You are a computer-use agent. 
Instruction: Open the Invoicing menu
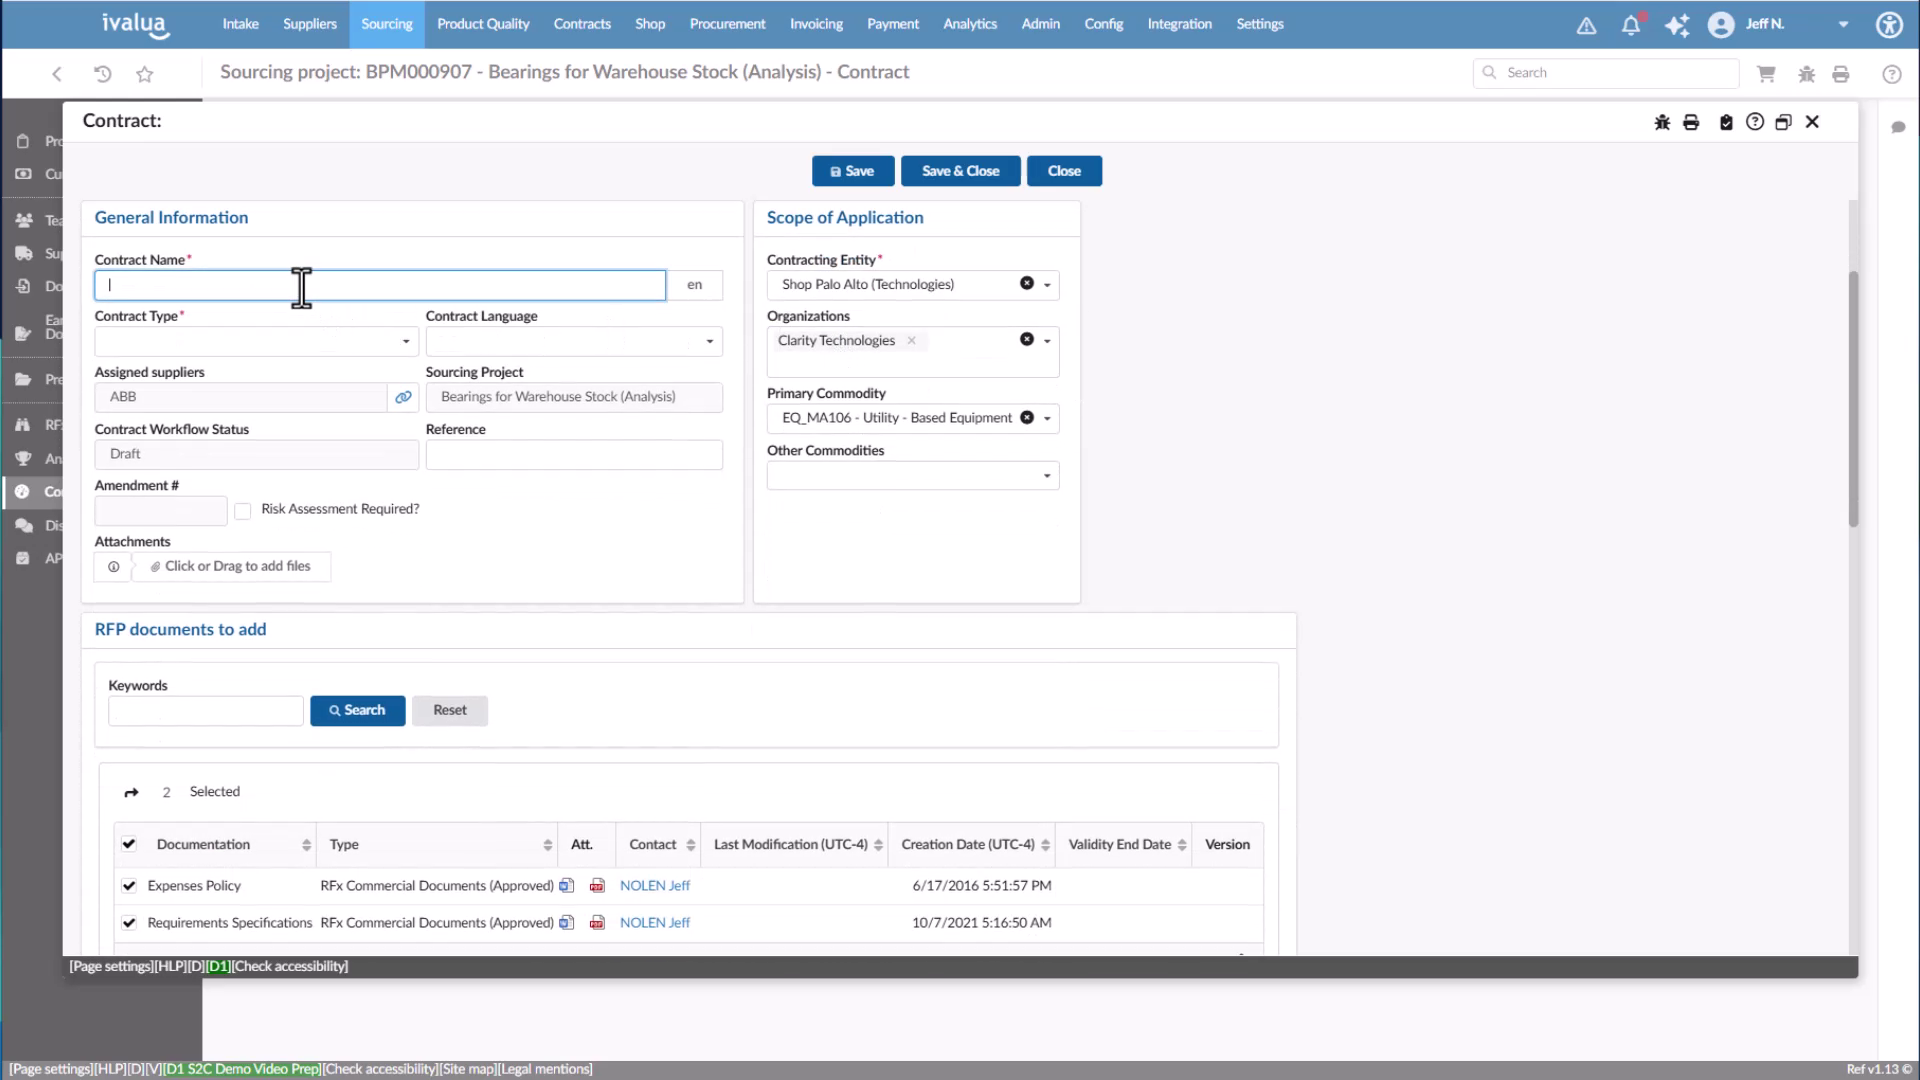[816, 23]
